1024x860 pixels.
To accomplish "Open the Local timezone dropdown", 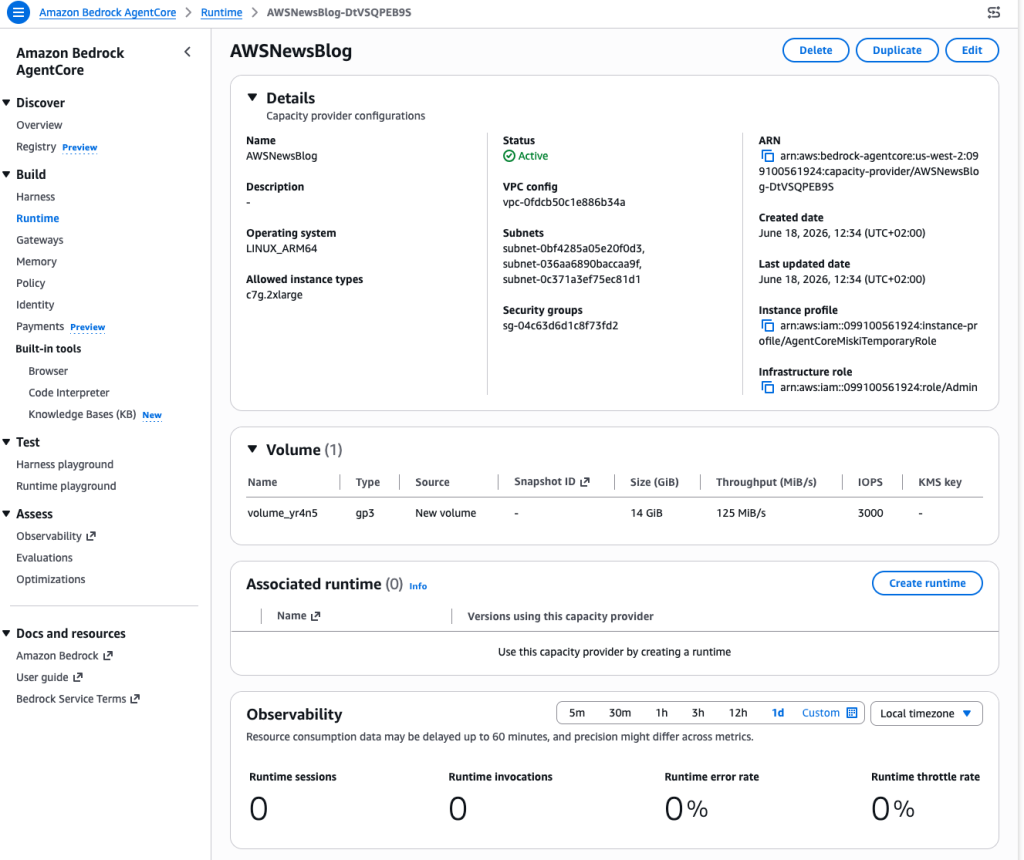I will 926,713.
